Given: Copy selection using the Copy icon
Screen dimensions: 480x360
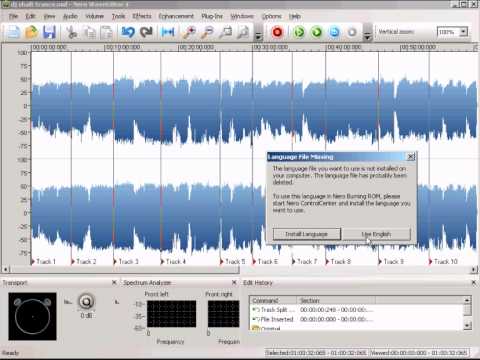Looking at the screenshot, I should tap(89, 32).
